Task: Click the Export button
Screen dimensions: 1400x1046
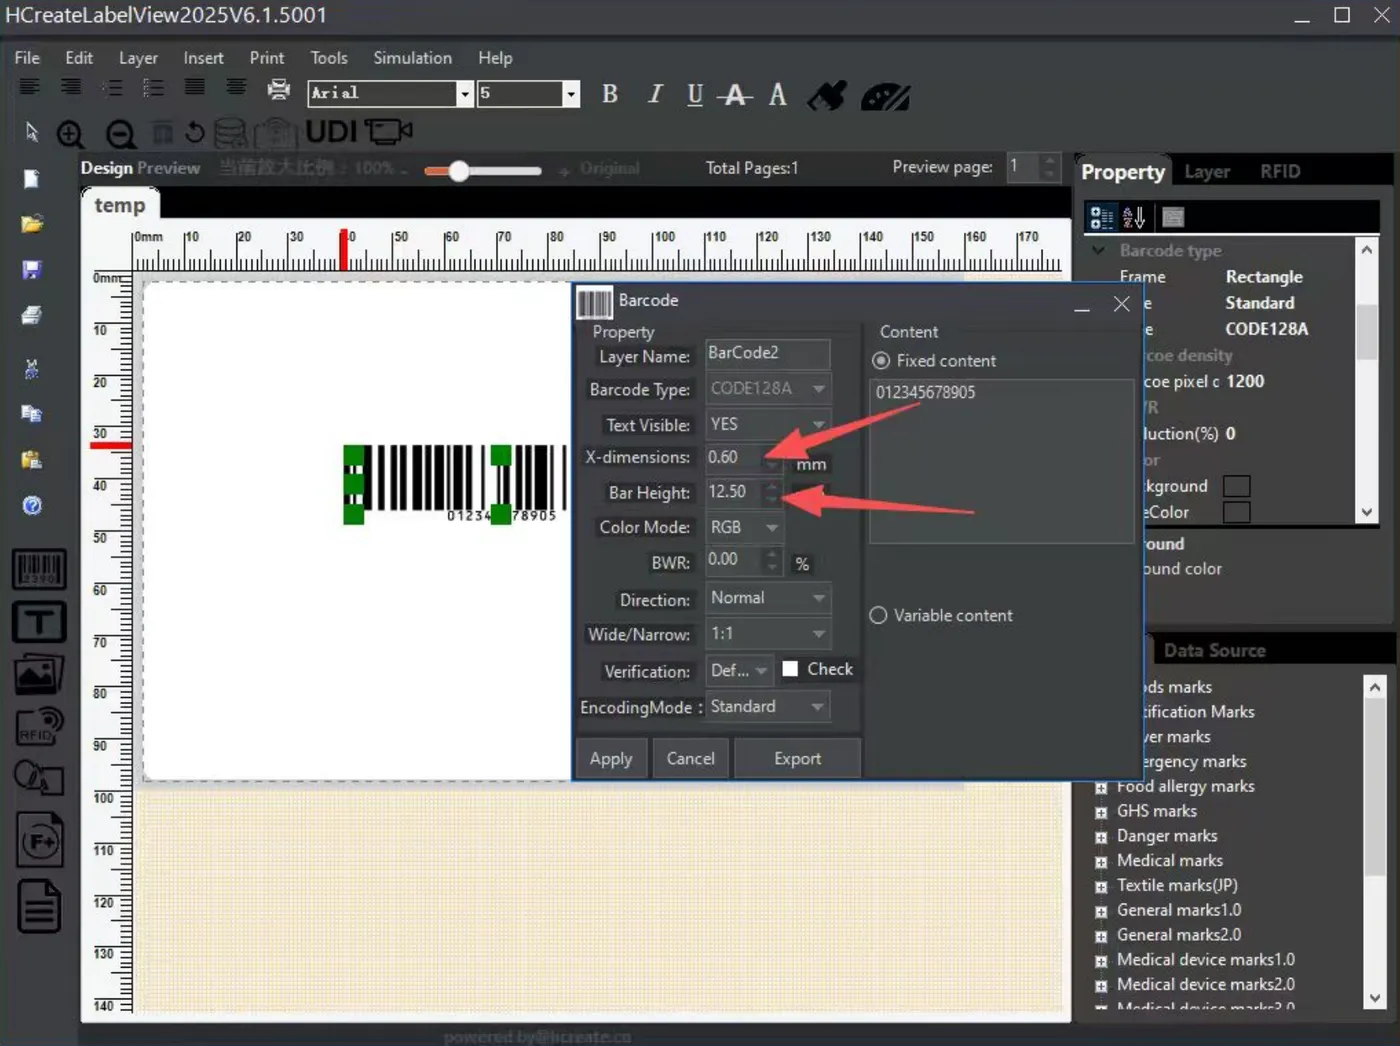Action: (797, 759)
